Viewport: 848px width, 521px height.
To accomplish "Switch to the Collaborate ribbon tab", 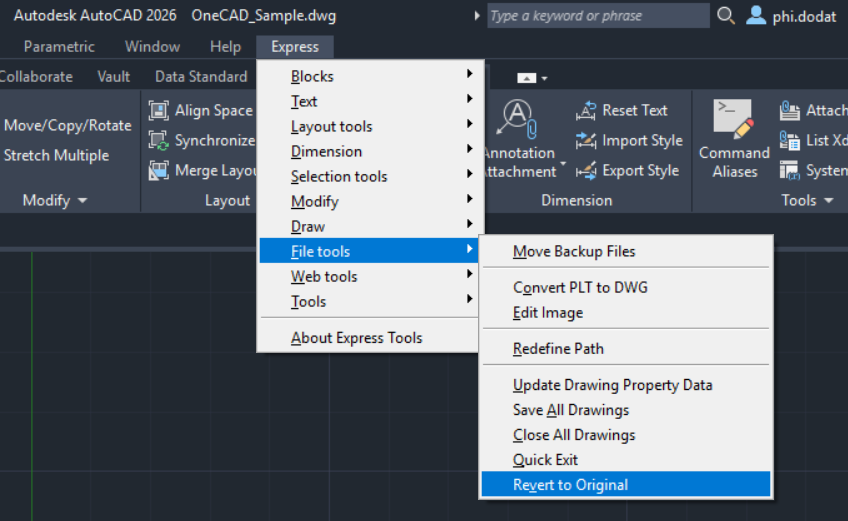I will coord(36,76).
